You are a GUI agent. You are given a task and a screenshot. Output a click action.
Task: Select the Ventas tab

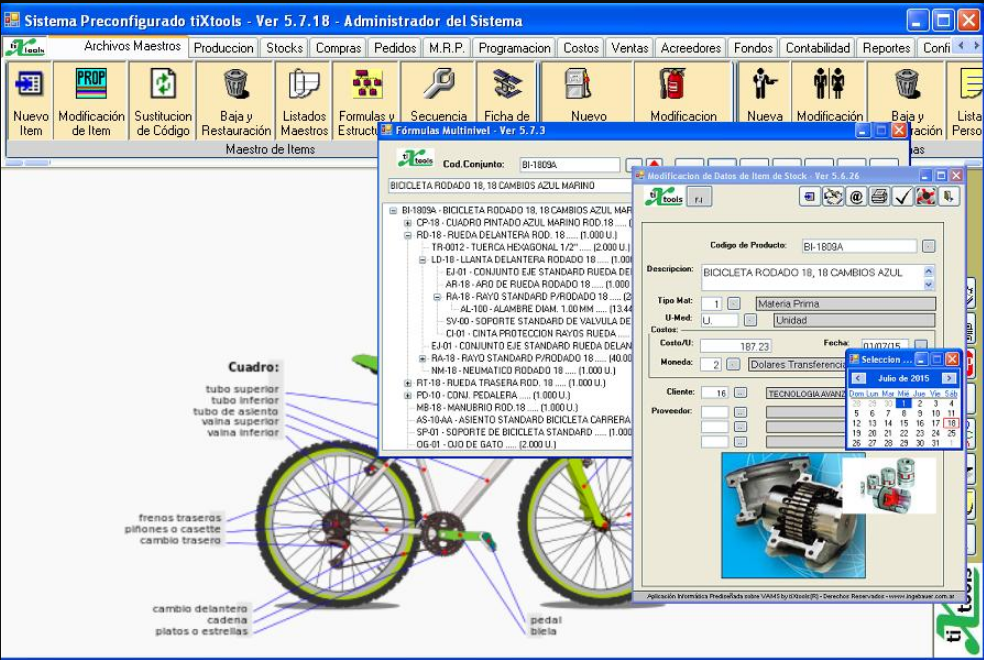click(629, 48)
